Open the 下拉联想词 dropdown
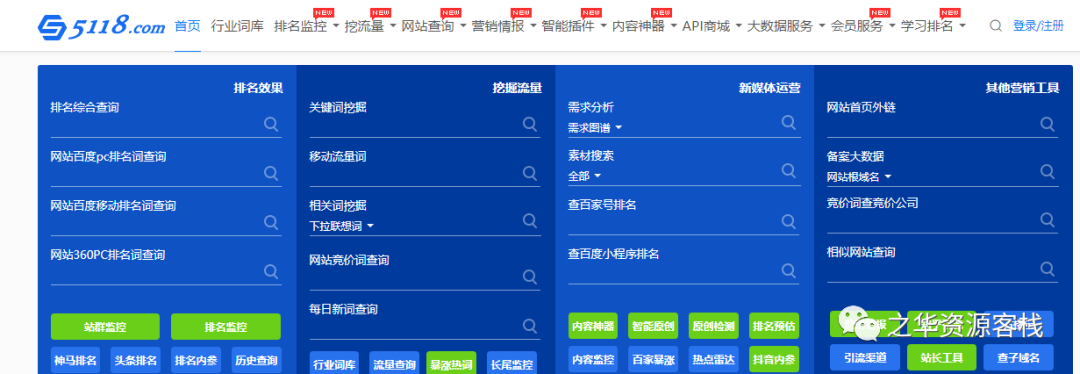 tap(342, 226)
